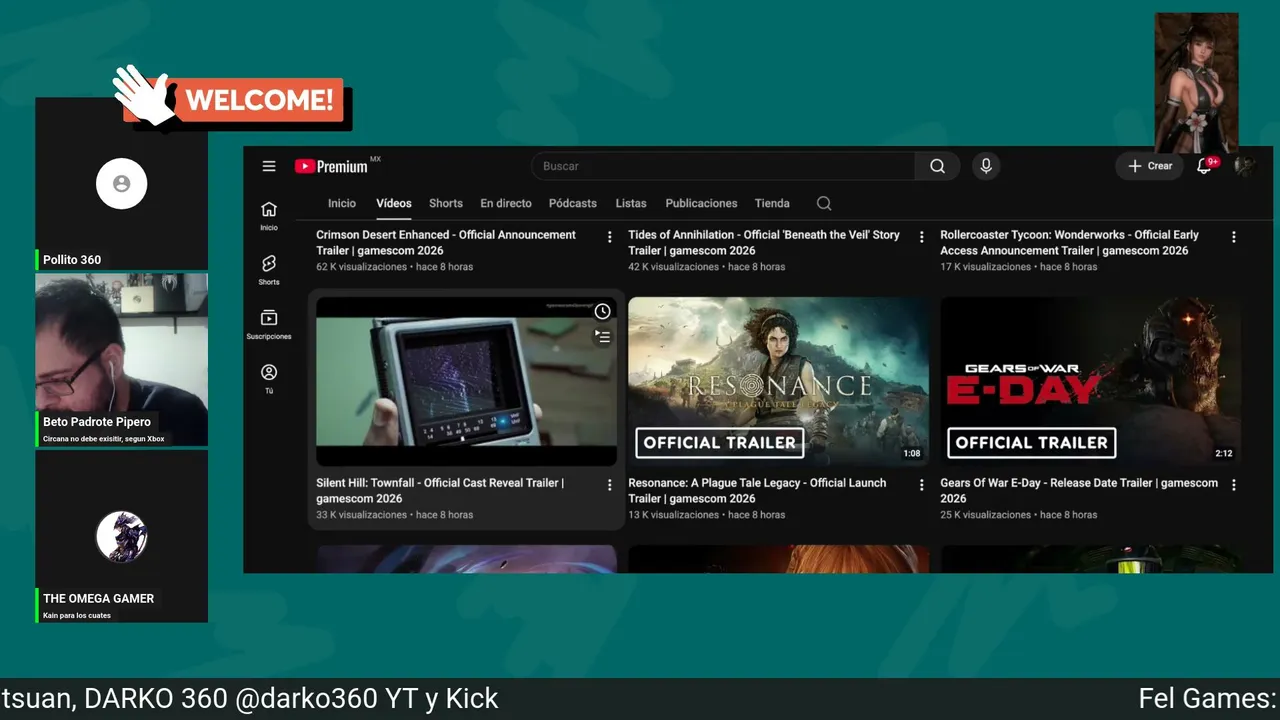
Task: Open the account avatar menu
Action: click(1245, 166)
